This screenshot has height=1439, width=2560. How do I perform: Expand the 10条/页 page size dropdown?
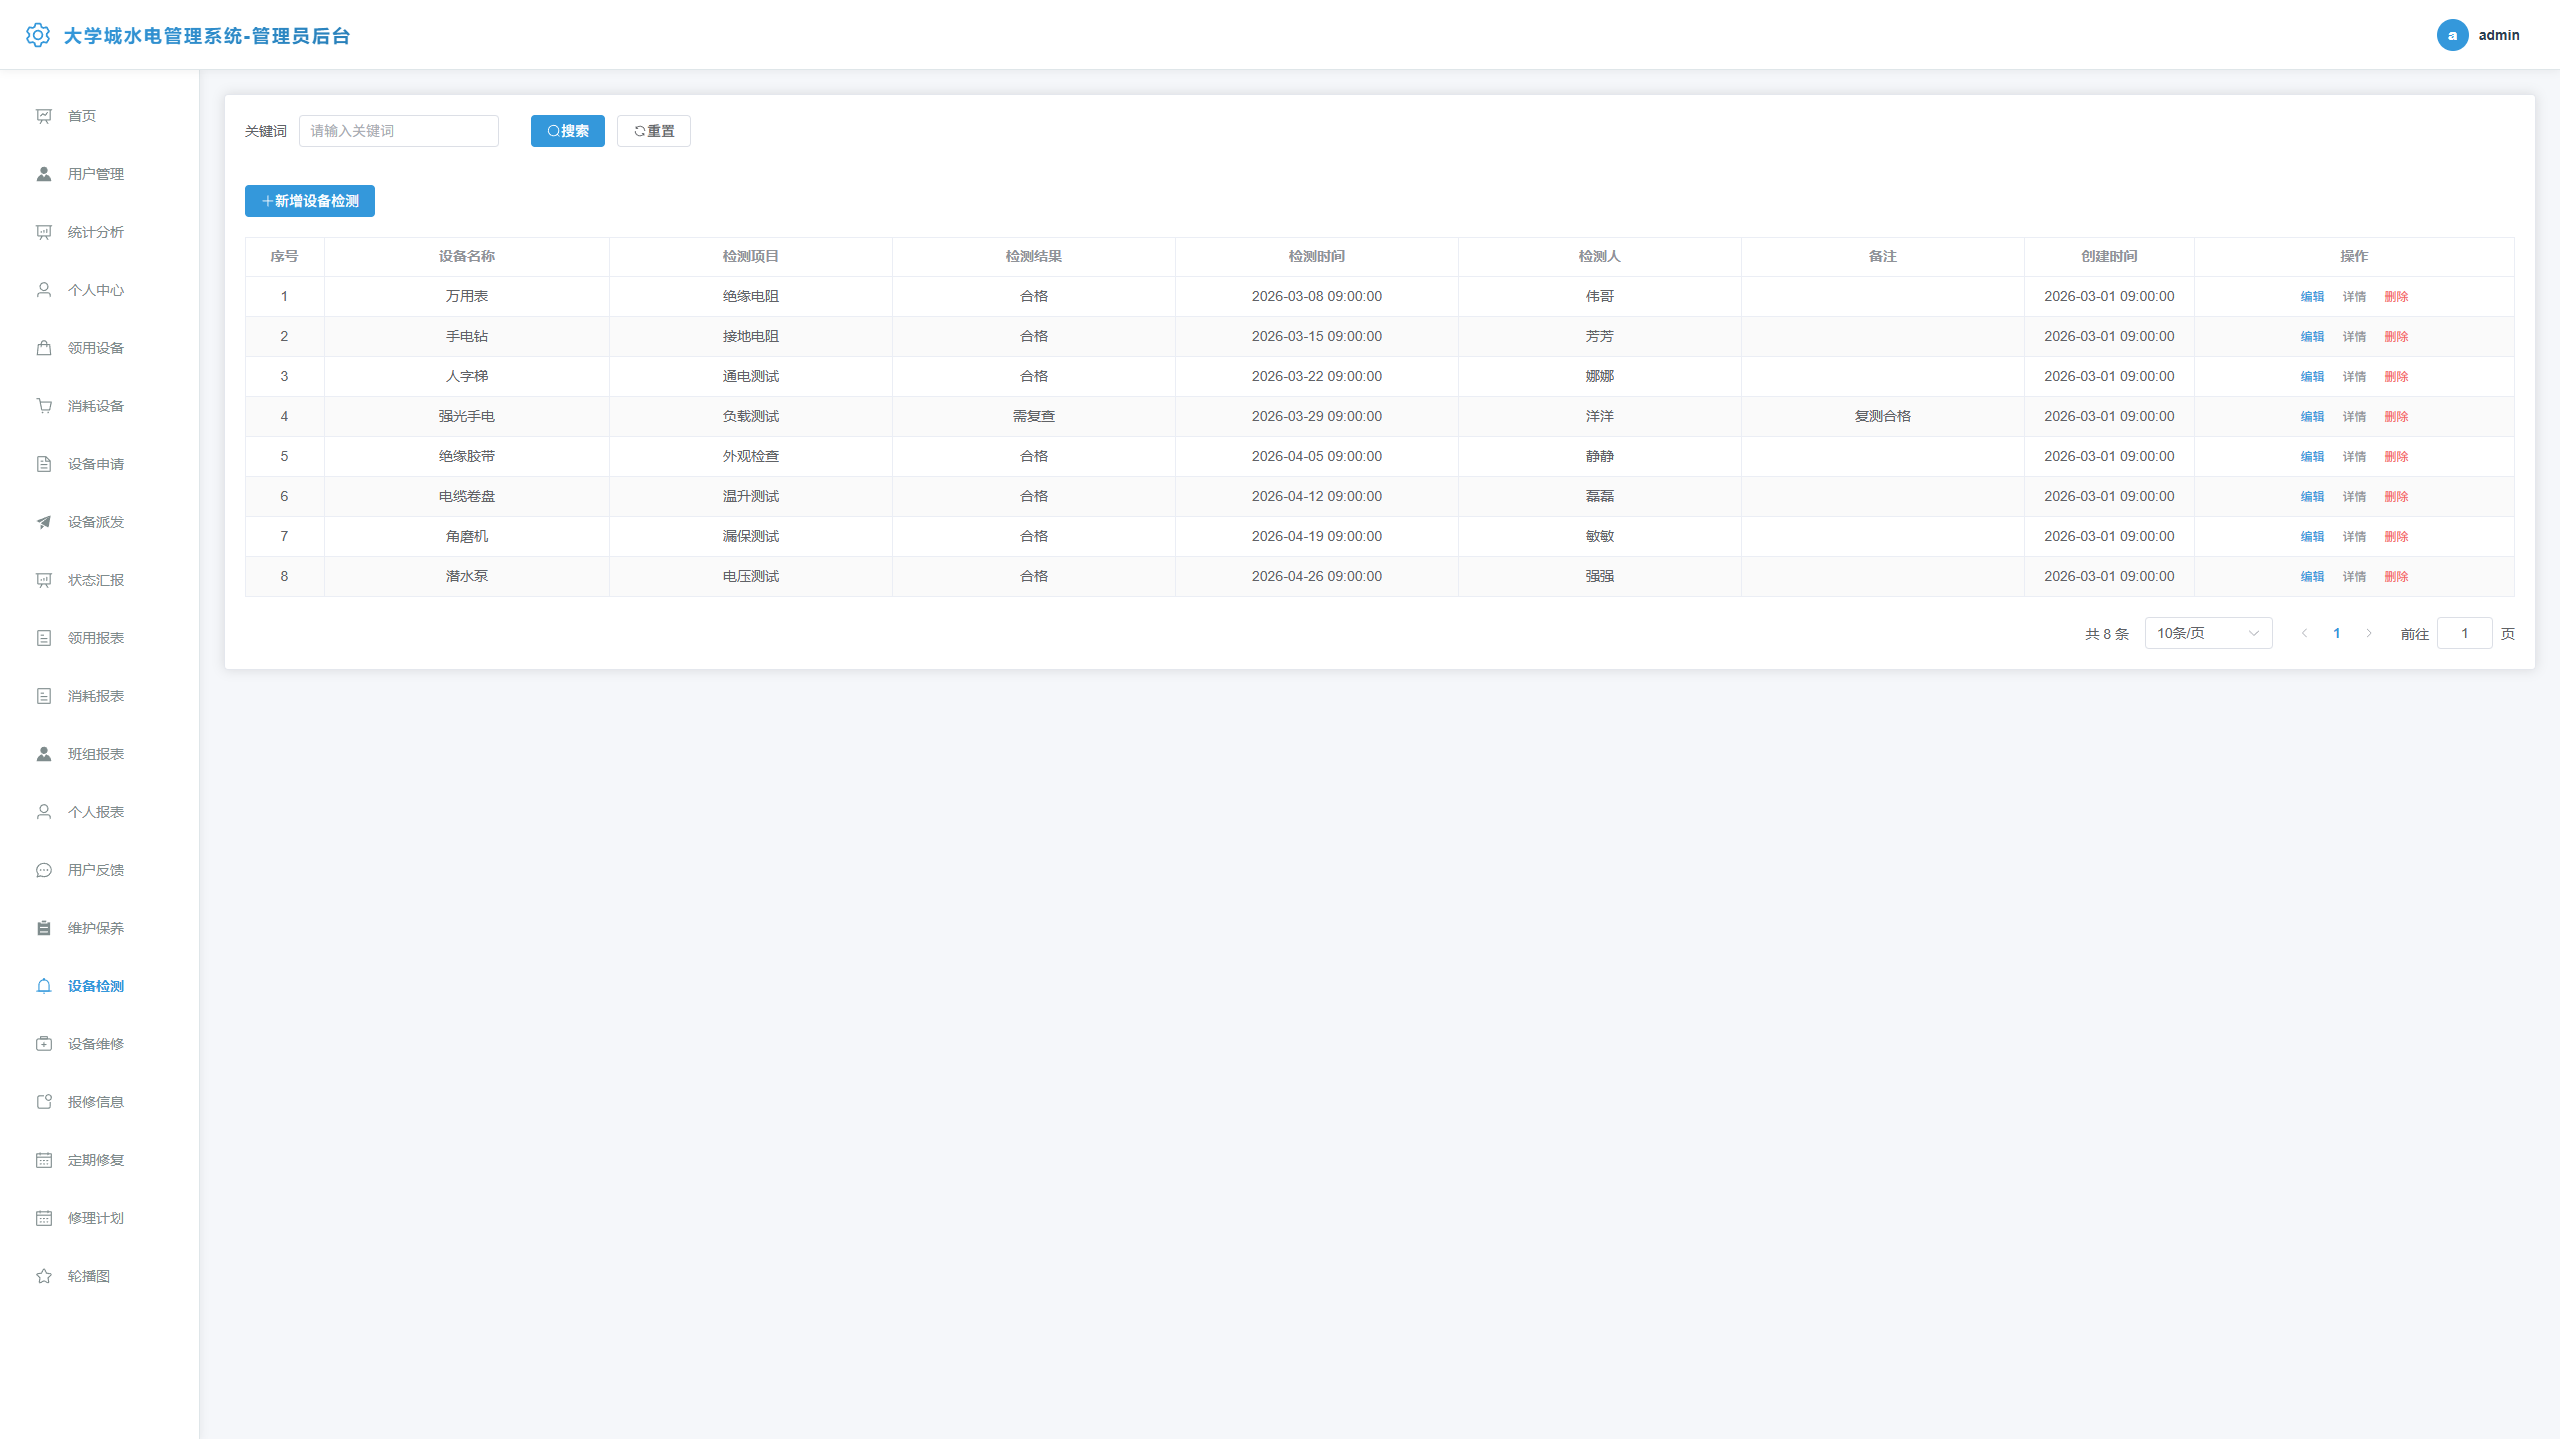click(2208, 633)
